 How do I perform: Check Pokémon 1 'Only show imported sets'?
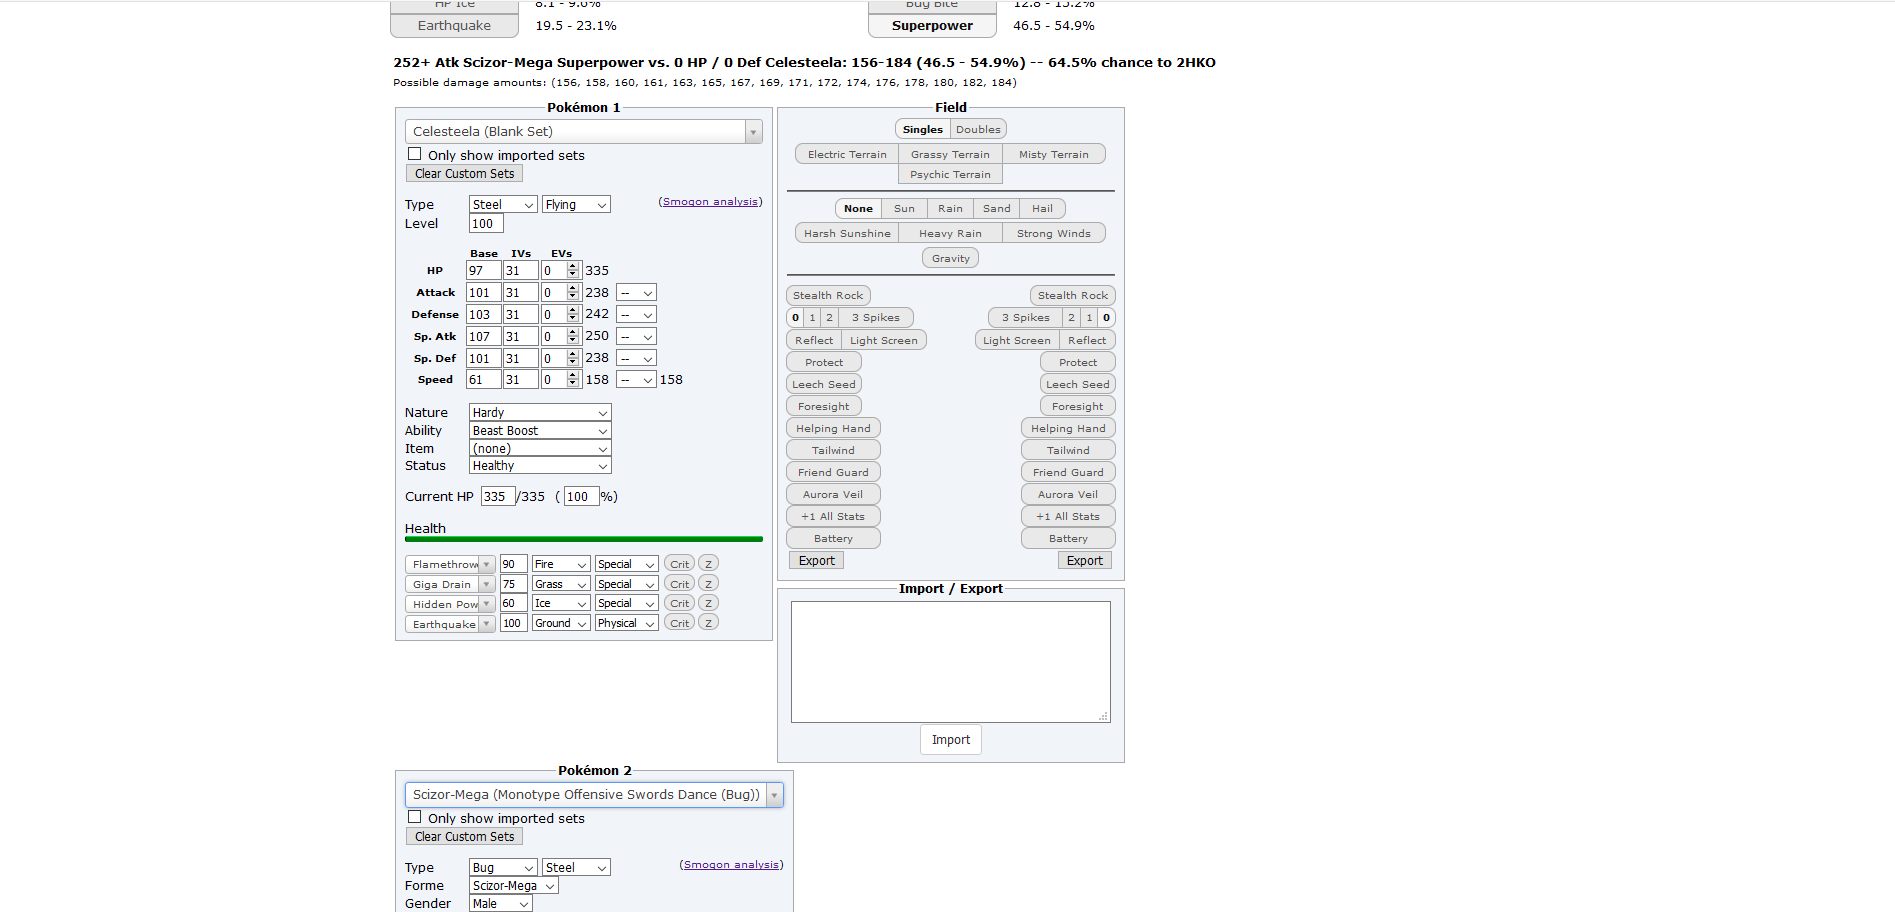[x=415, y=154]
